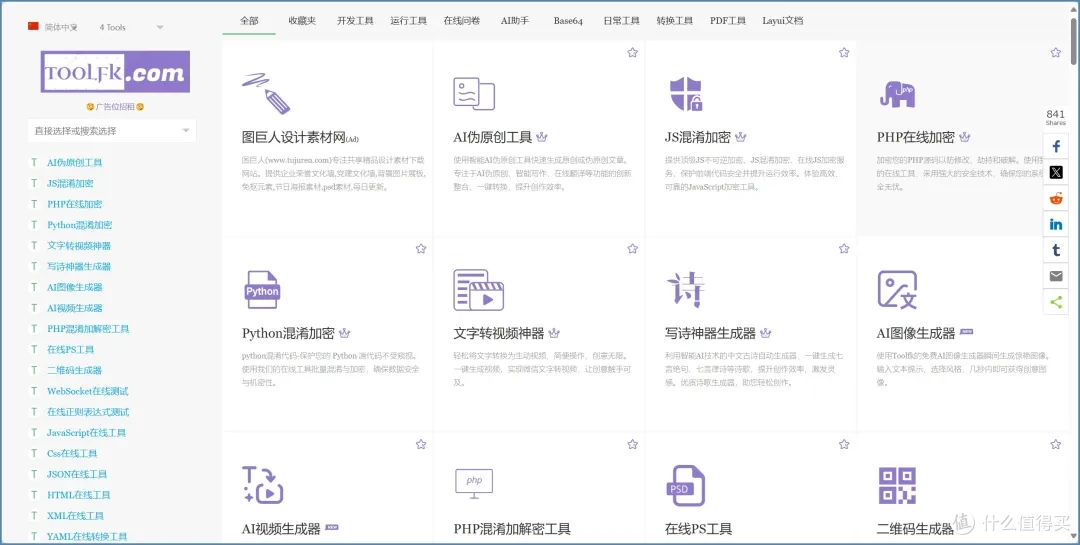The height and width of the screenshot is (545, 1080).
Task: Open Python混淆加密 sidebar link
Action: [79, 225]
